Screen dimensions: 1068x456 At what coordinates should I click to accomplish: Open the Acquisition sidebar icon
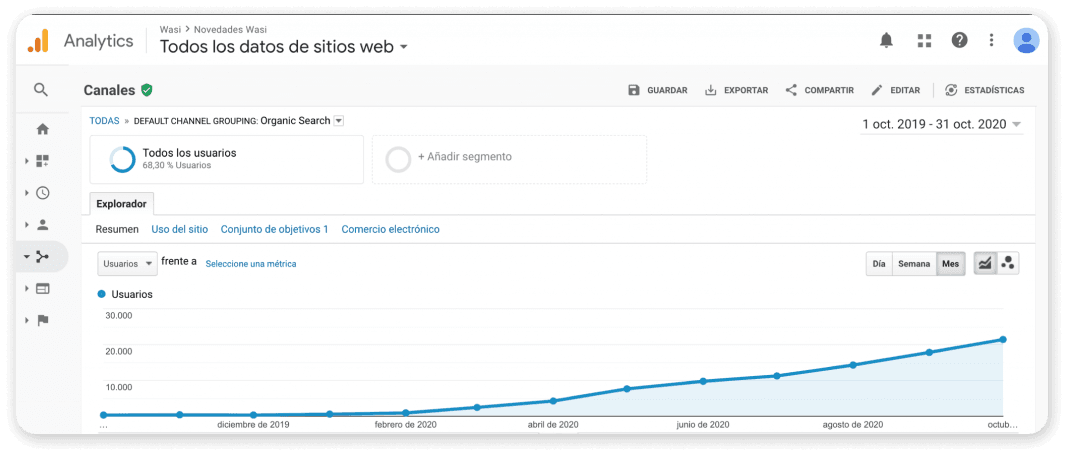click(42, 257)
